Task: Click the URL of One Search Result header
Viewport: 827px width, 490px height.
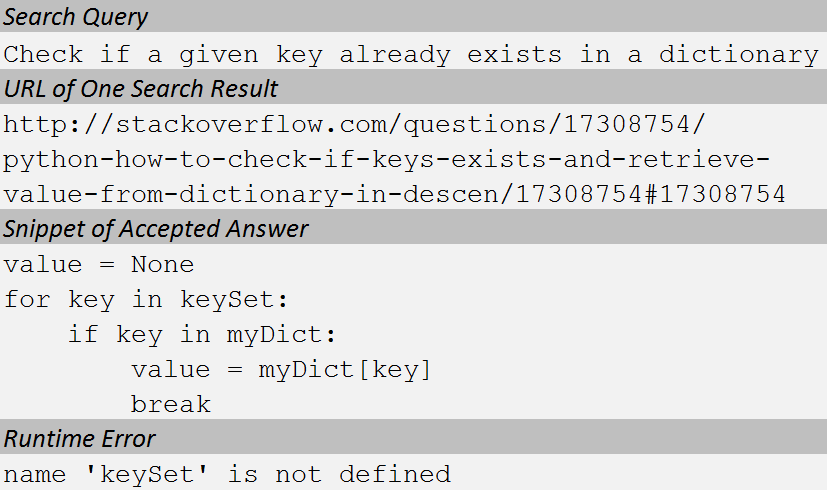Action: (140, 88)
